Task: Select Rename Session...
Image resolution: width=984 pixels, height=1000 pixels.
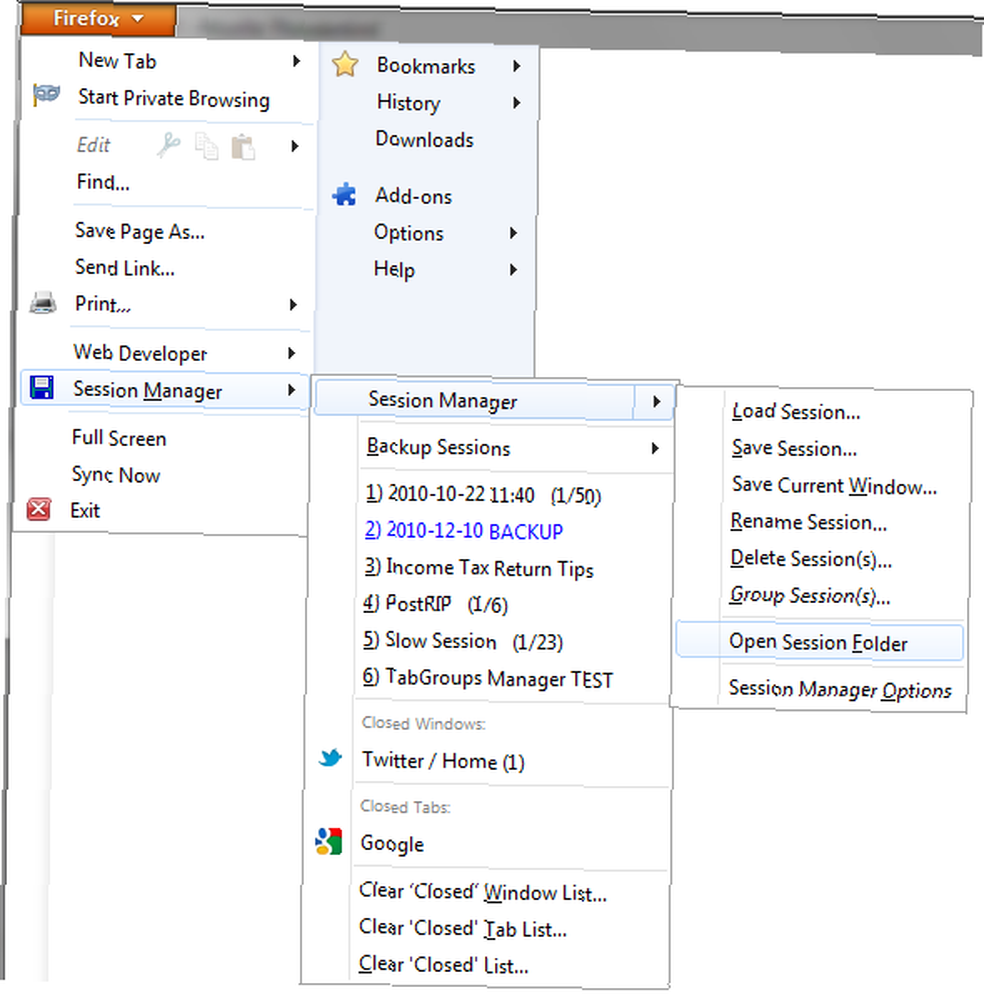Action: click(x=809, y=522)
